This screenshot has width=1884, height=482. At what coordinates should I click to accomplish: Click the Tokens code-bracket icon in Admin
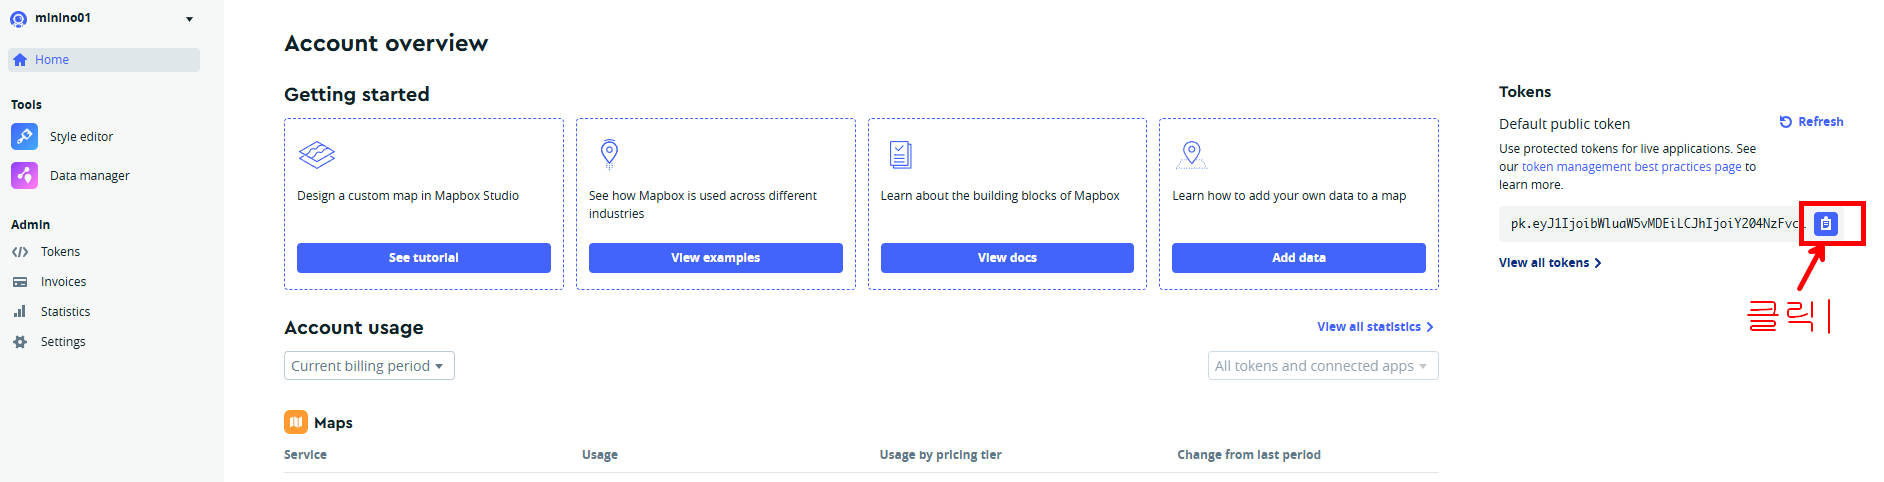click(20, 252)
